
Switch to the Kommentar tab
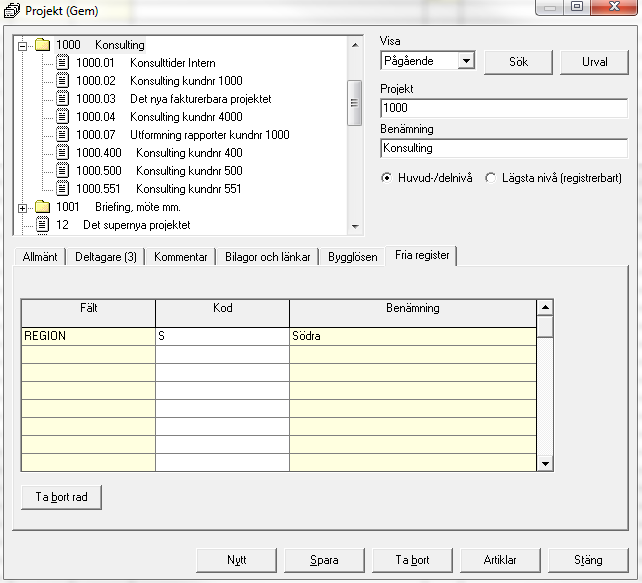tap(181, 257)
